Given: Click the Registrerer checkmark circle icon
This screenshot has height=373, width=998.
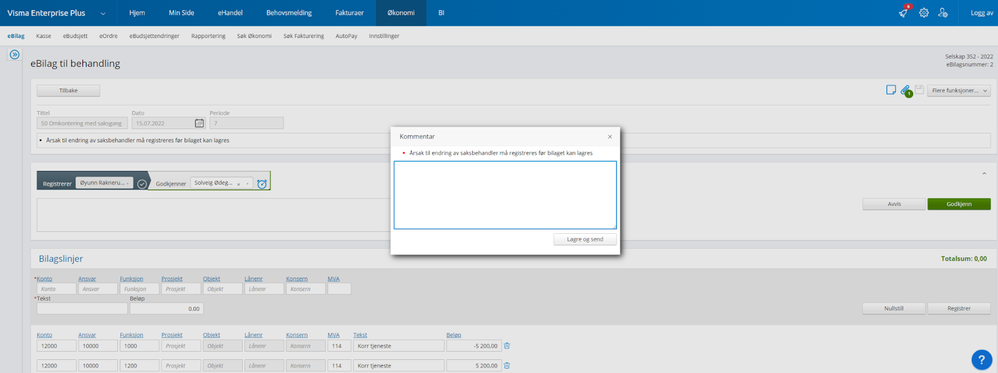Looking at the screenshot, I should tap(143, 183).
